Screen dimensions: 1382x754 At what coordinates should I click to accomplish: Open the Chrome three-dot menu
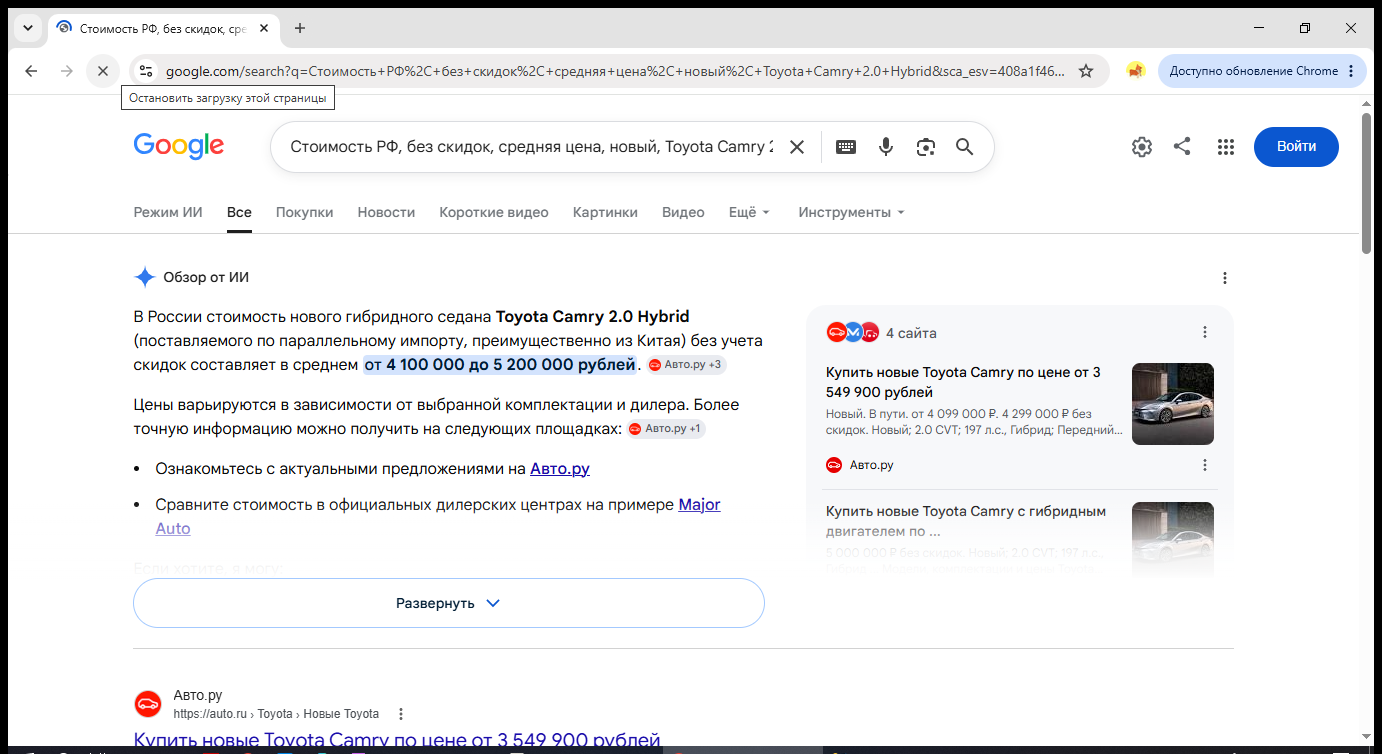point(1351,71)
